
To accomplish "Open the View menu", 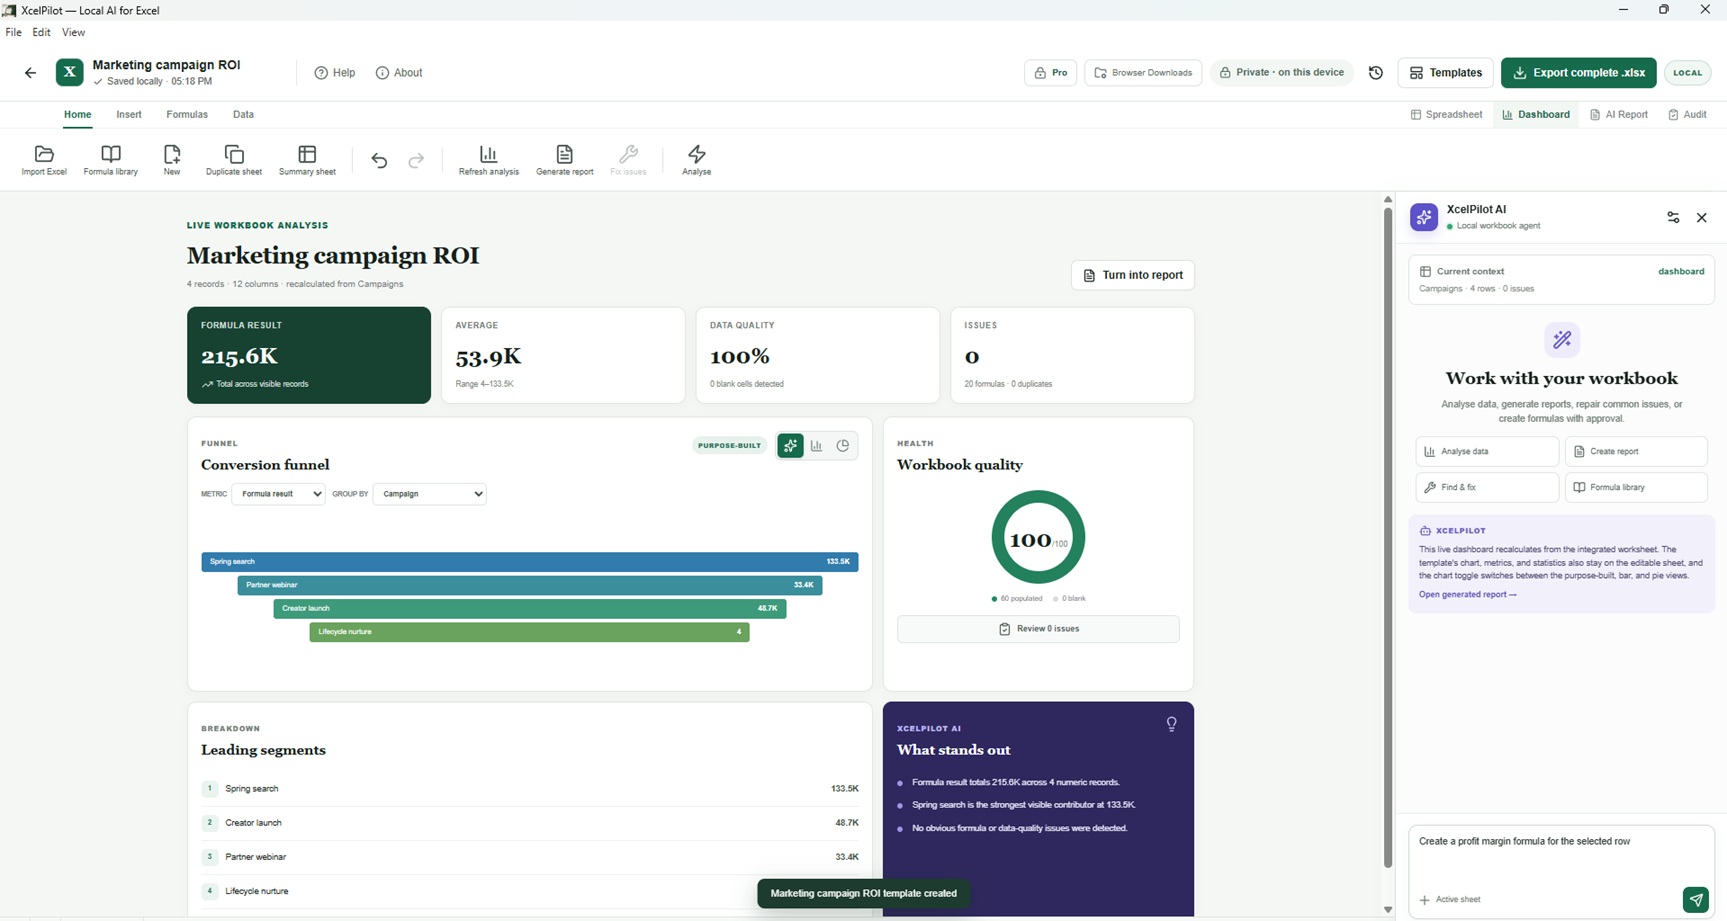I will pyautogui.click(x=73, y=32).
